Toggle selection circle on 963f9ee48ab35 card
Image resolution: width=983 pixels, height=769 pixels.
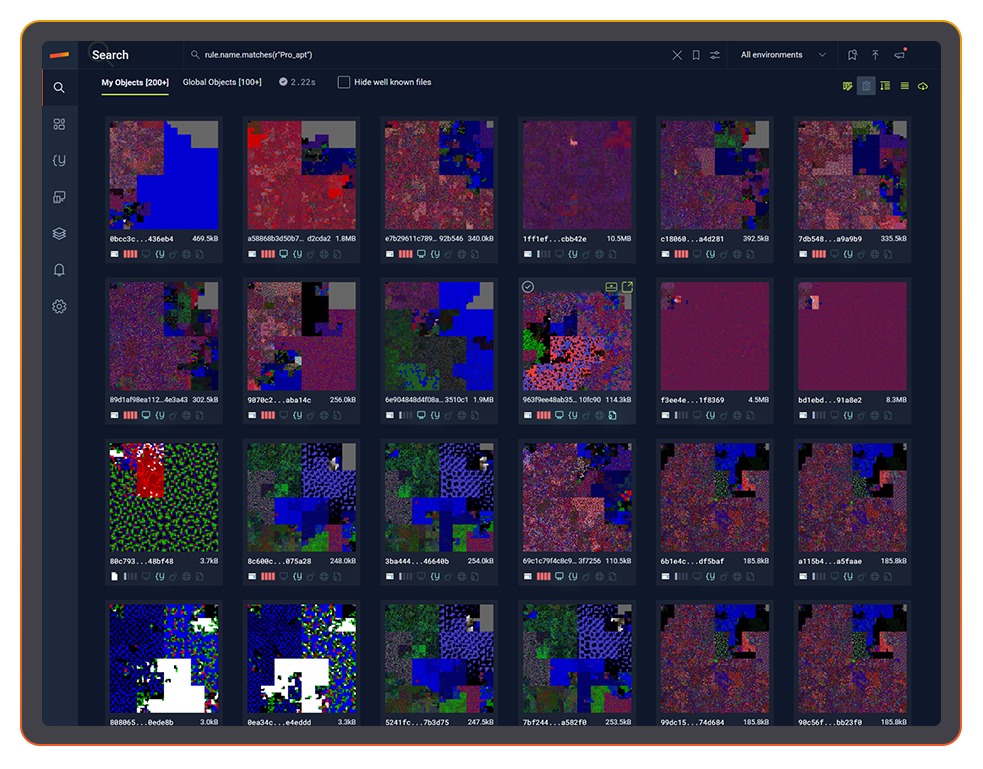click(528, 287)
